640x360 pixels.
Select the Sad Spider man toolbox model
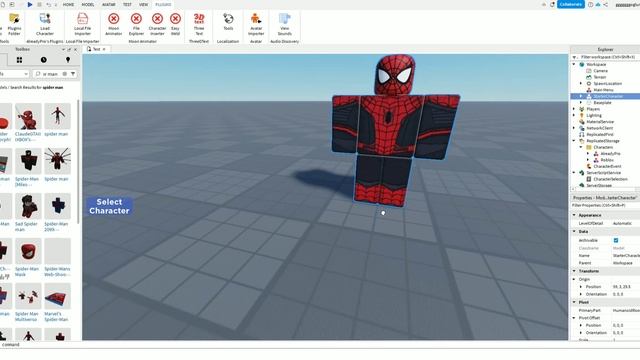coord(28,213)
